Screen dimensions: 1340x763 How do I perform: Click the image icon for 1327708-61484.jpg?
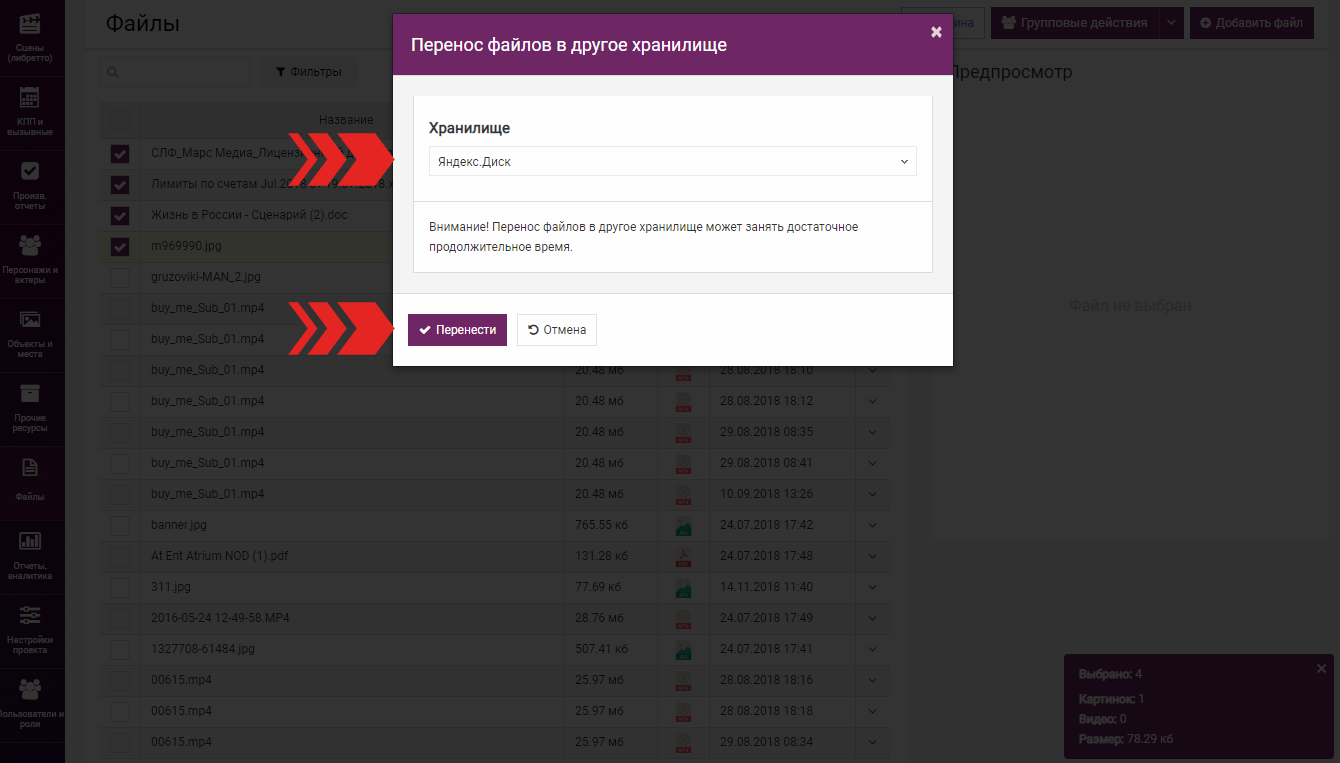coord(684,649)
